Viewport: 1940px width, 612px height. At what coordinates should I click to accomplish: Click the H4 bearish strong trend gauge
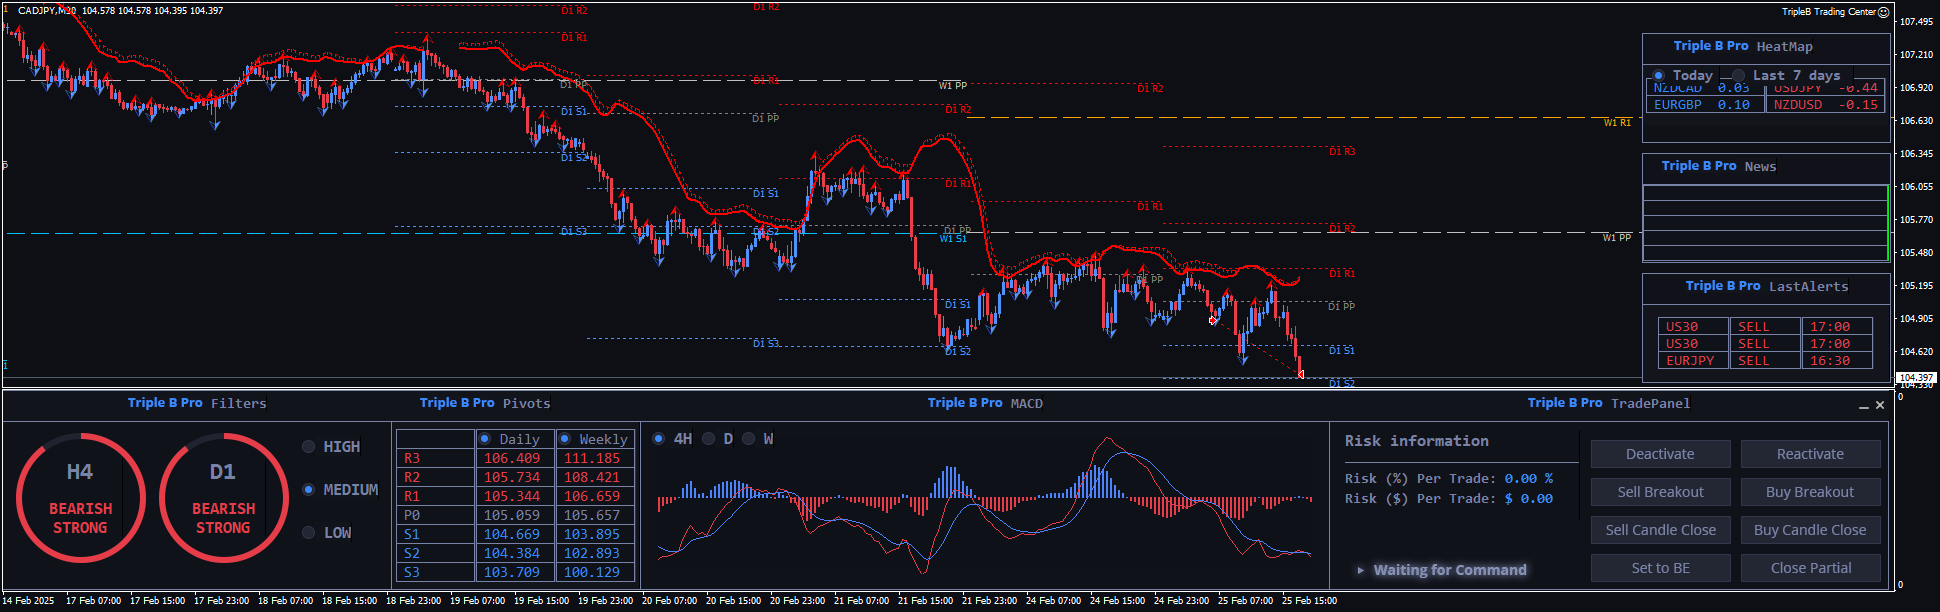coord(80,497)
